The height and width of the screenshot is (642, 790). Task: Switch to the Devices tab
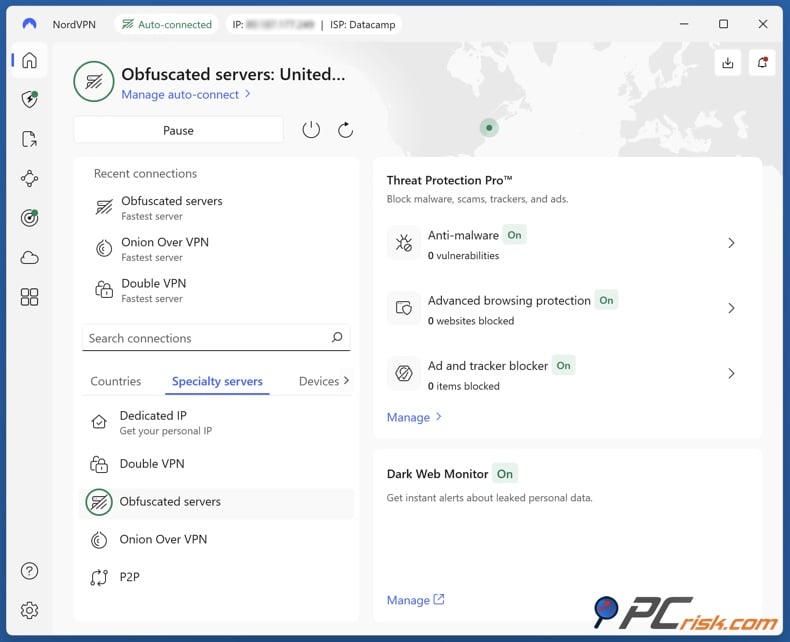pos(319,381)
